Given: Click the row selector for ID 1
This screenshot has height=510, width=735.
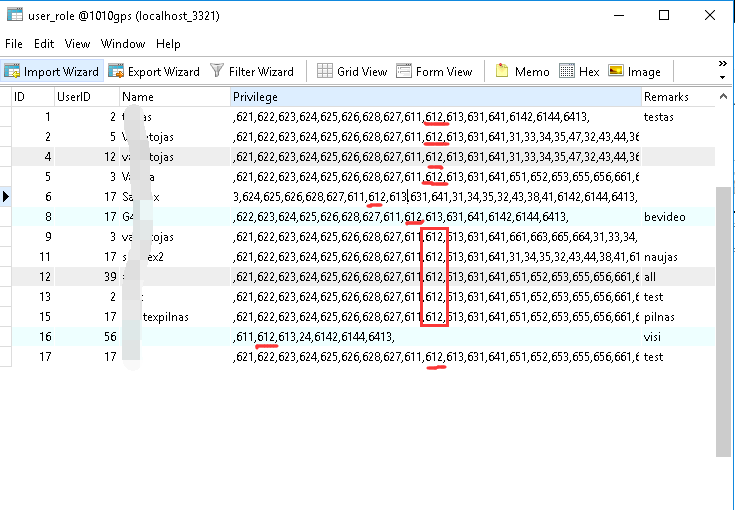Looking at the screenshot, I should coord(6,117).
